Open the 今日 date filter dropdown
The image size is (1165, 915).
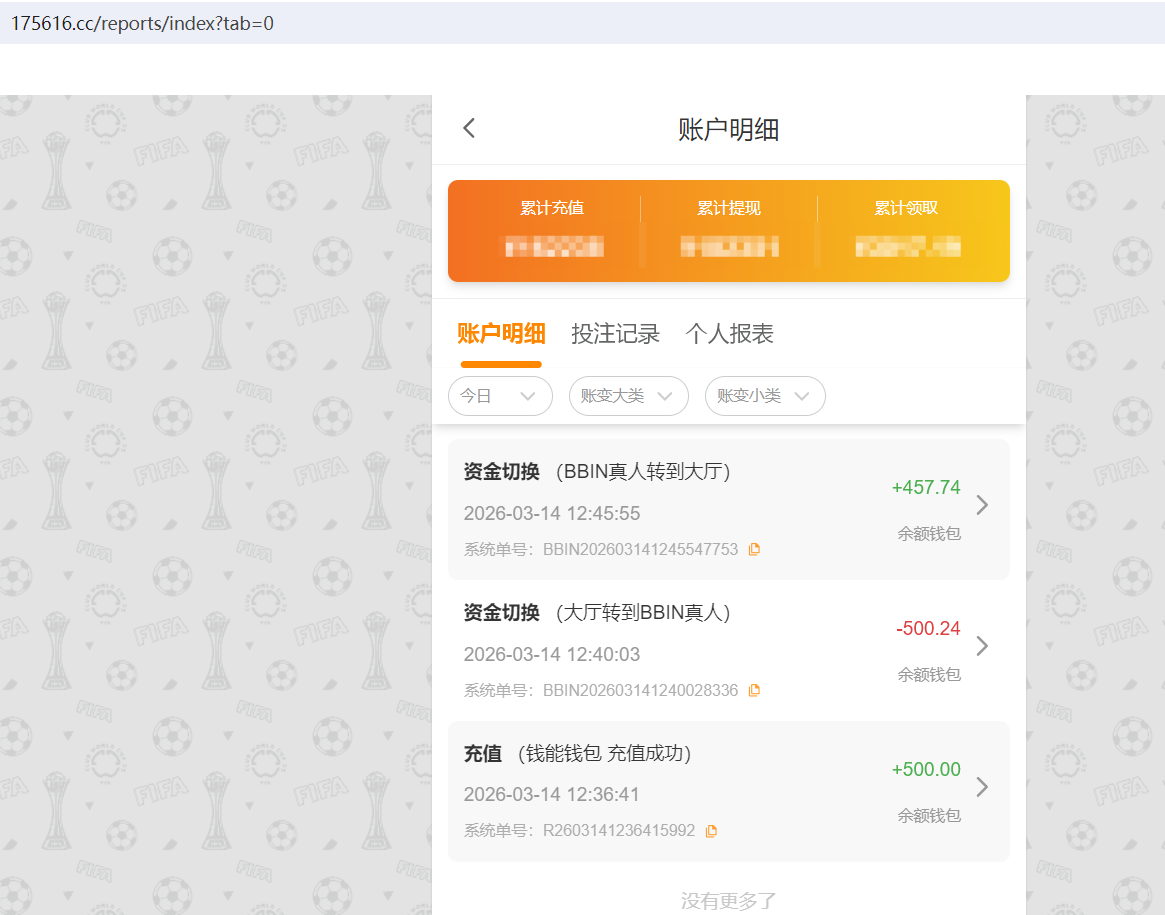point(500,396)
